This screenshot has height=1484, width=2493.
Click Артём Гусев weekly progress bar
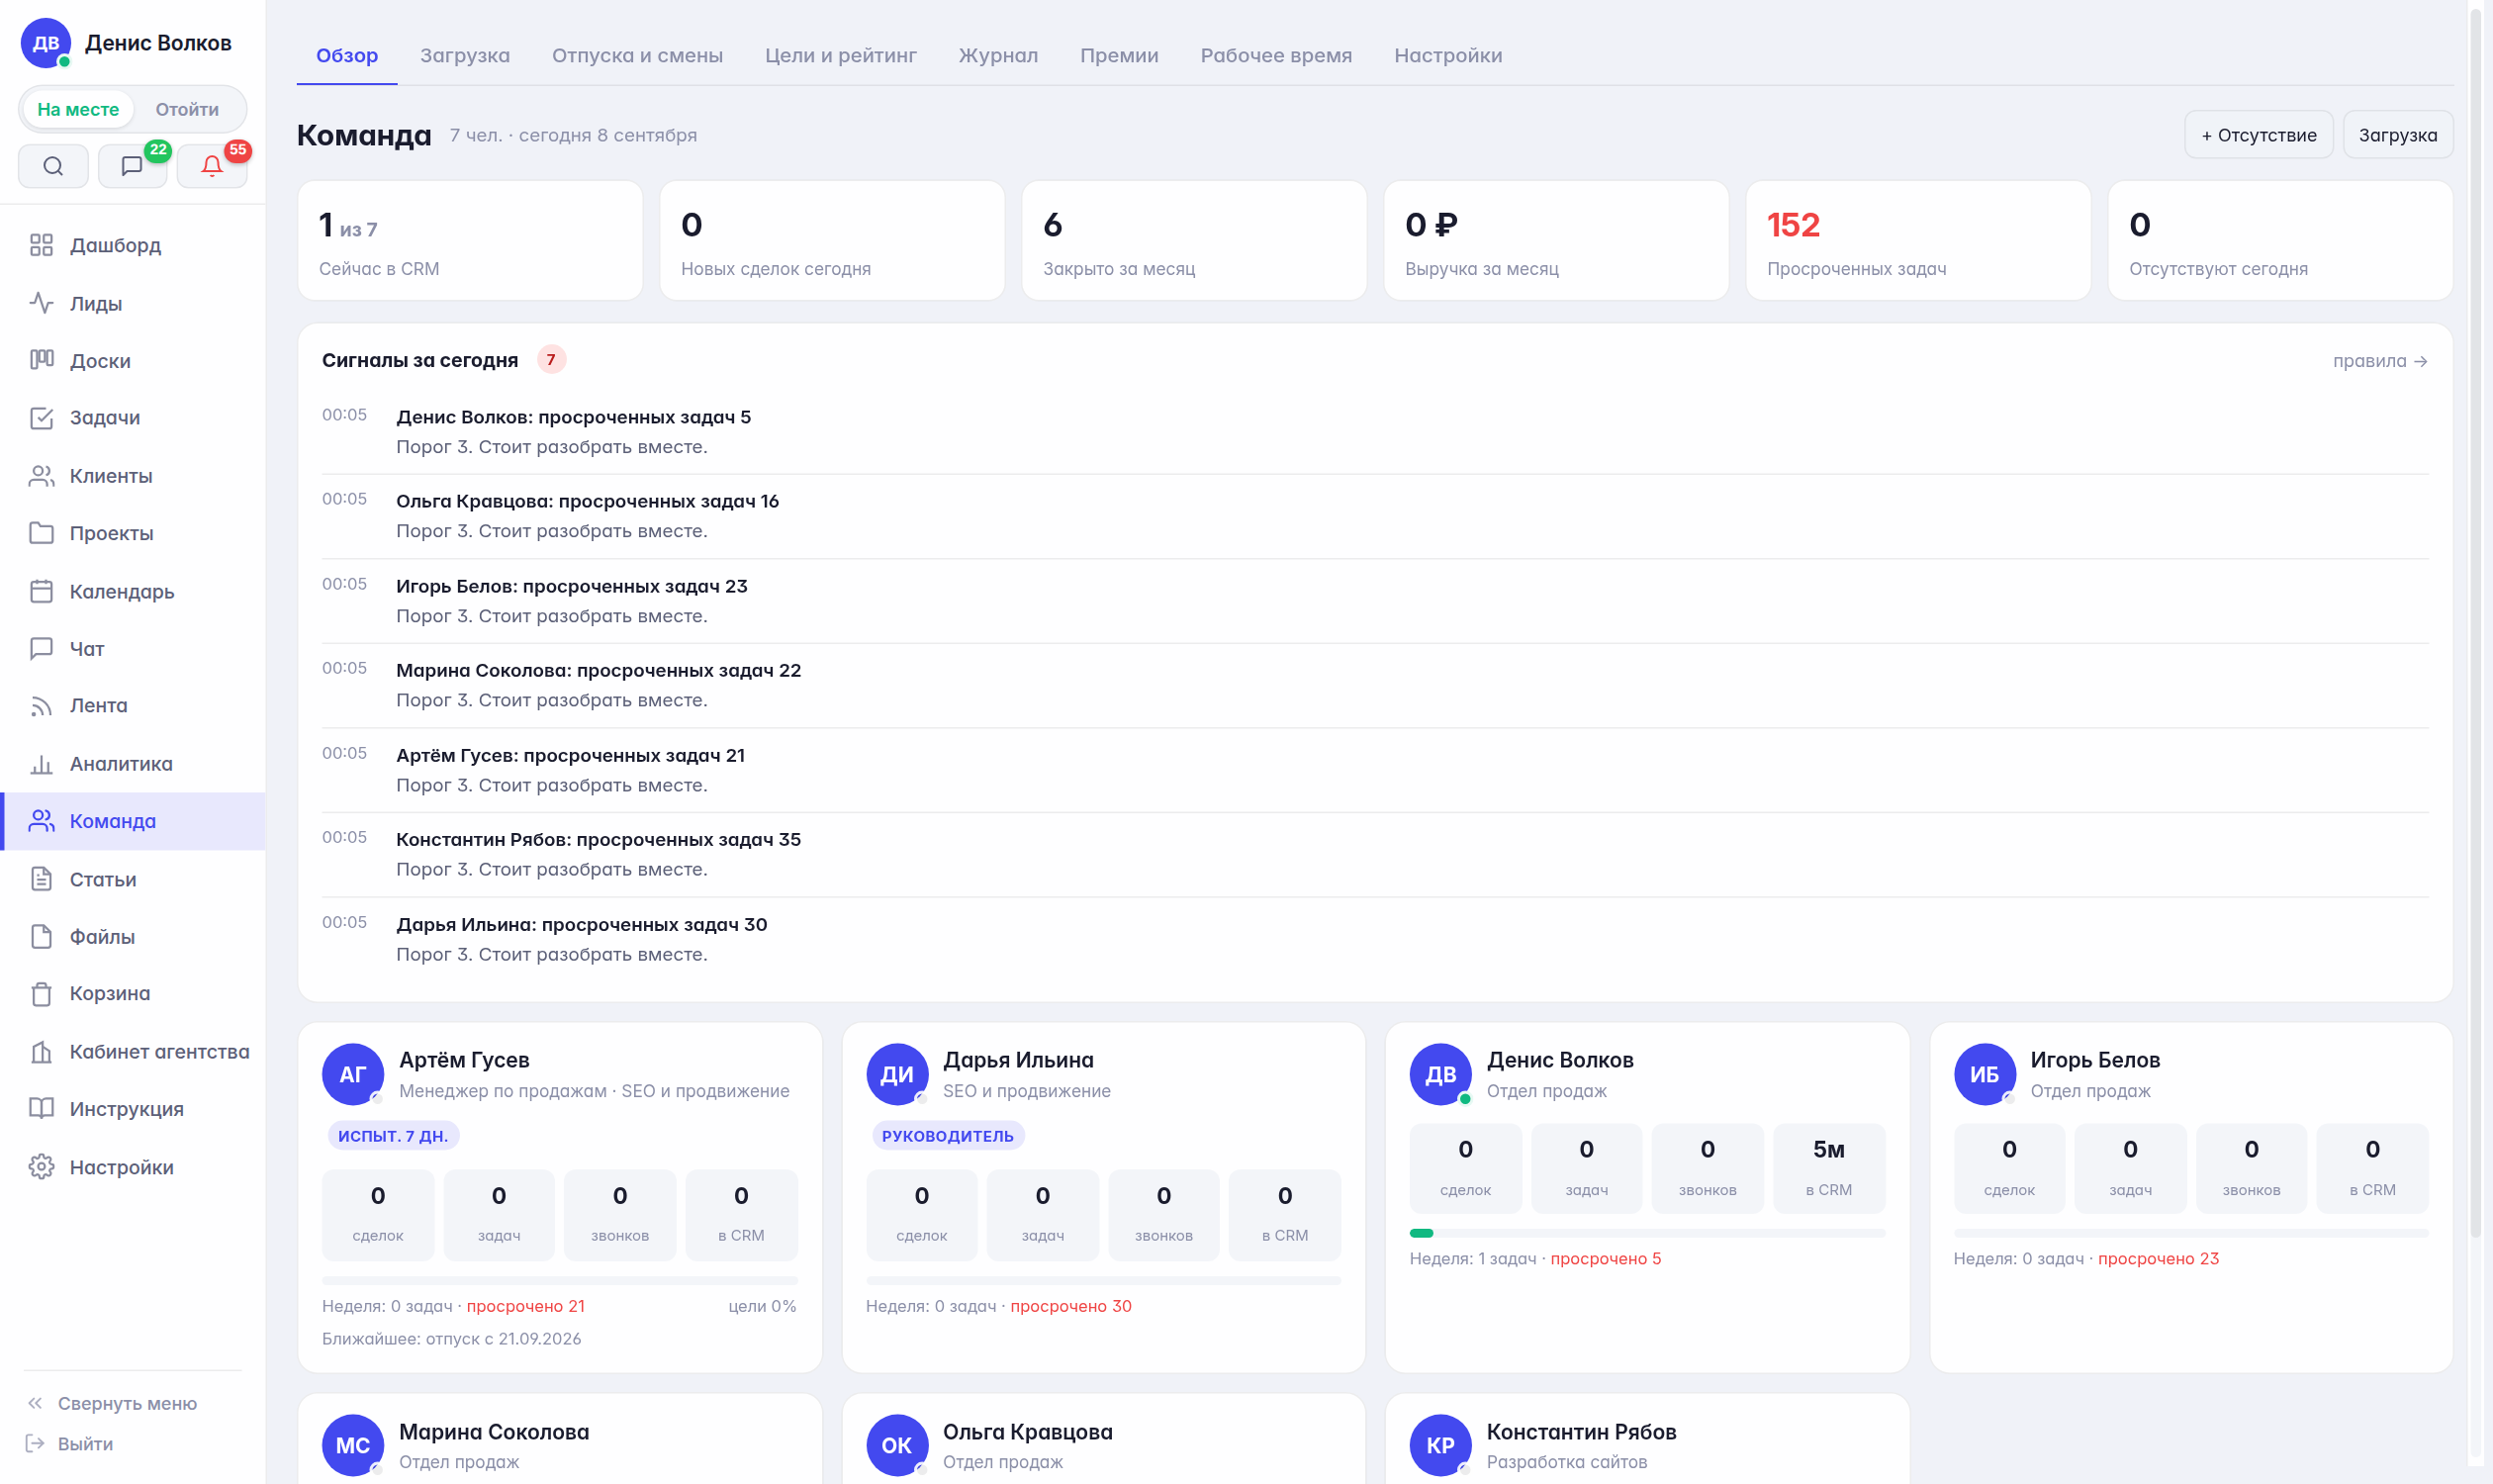(x=560, y=1280)
